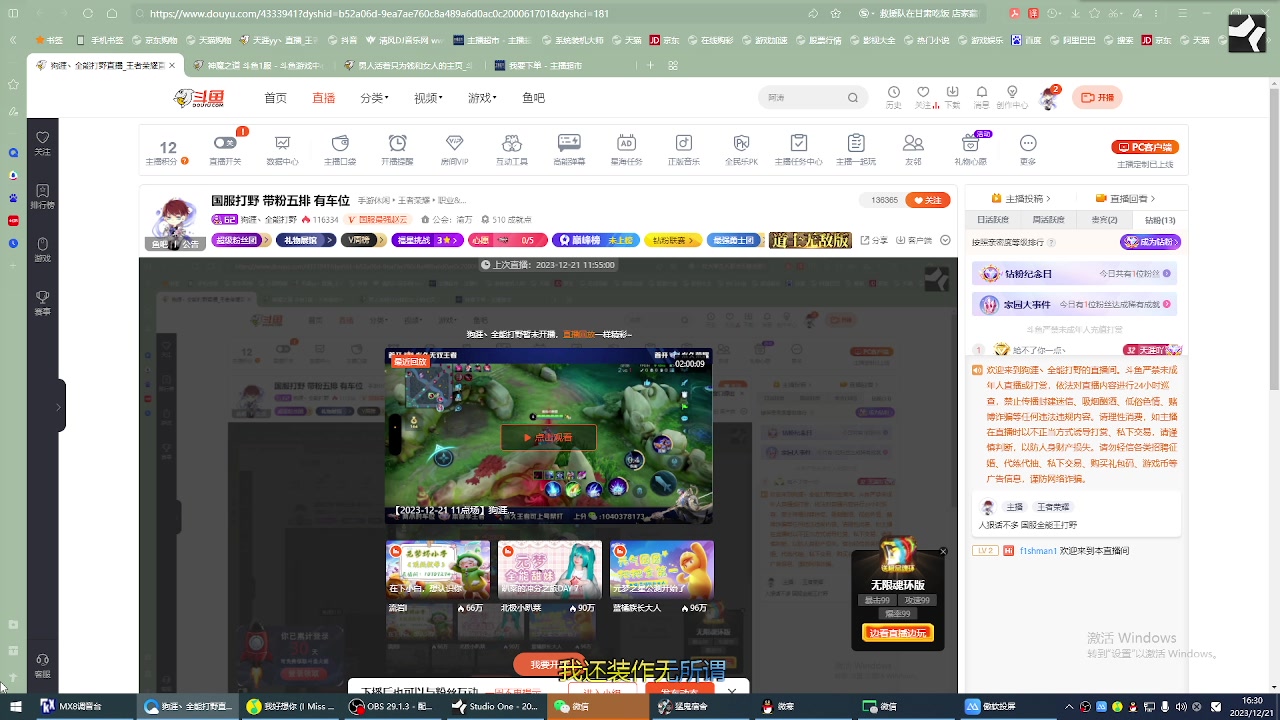Switch to the 周活跃度 tab
Image resolution: width=1280 pixels, height=720 pixels.
pos(1049,220)
